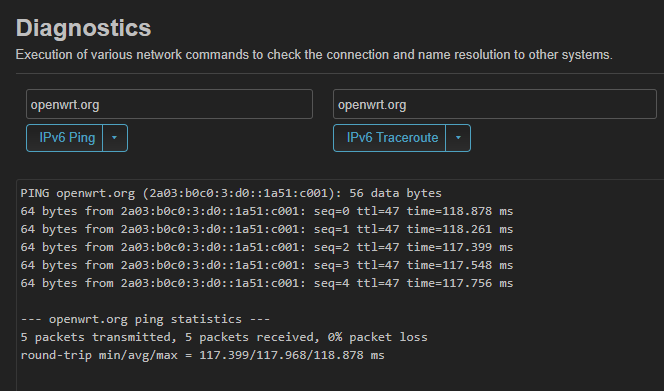Screen dimensions: 664x391
Task: Click the '--- openwrt.org ping statistics ---' line
Action: [x=145, y=319]
